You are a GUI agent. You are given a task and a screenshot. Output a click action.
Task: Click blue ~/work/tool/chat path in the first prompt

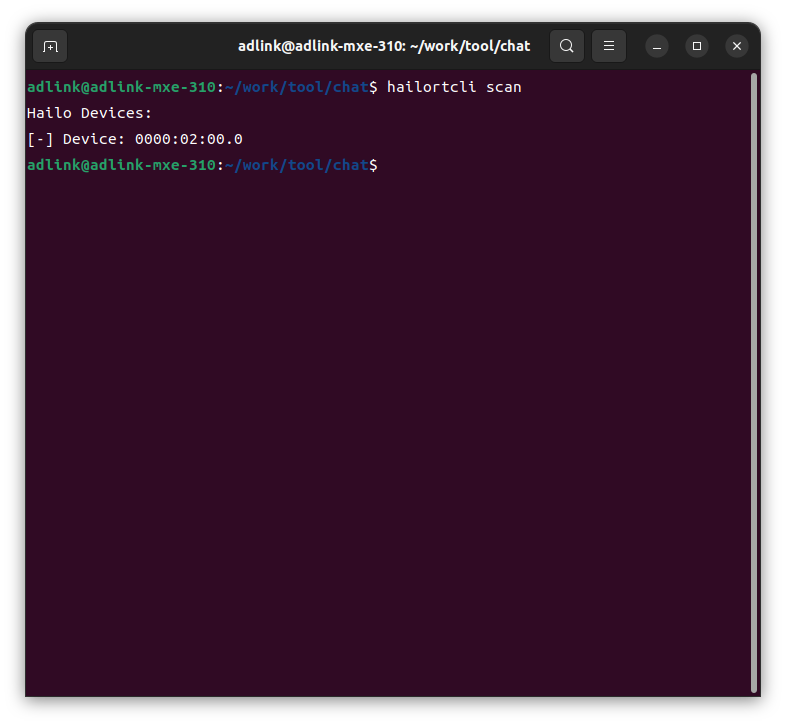297,87
